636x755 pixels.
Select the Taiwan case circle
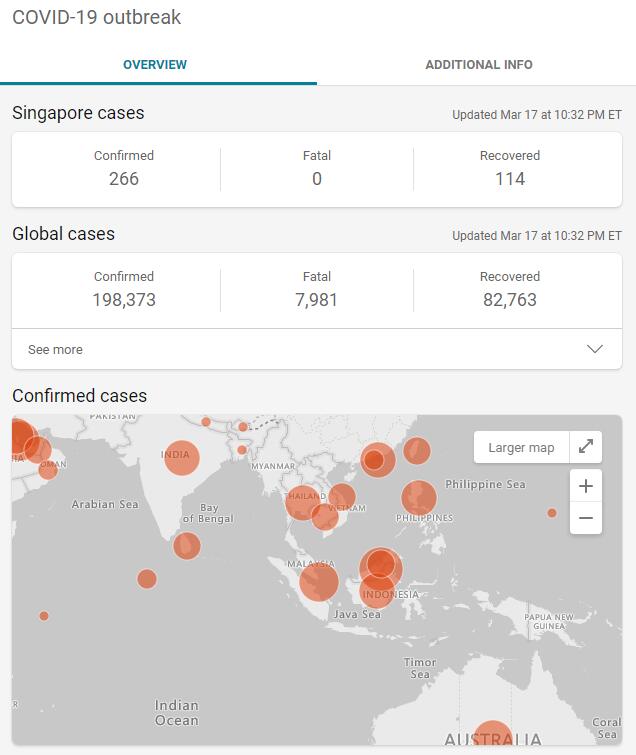(417, 451)
